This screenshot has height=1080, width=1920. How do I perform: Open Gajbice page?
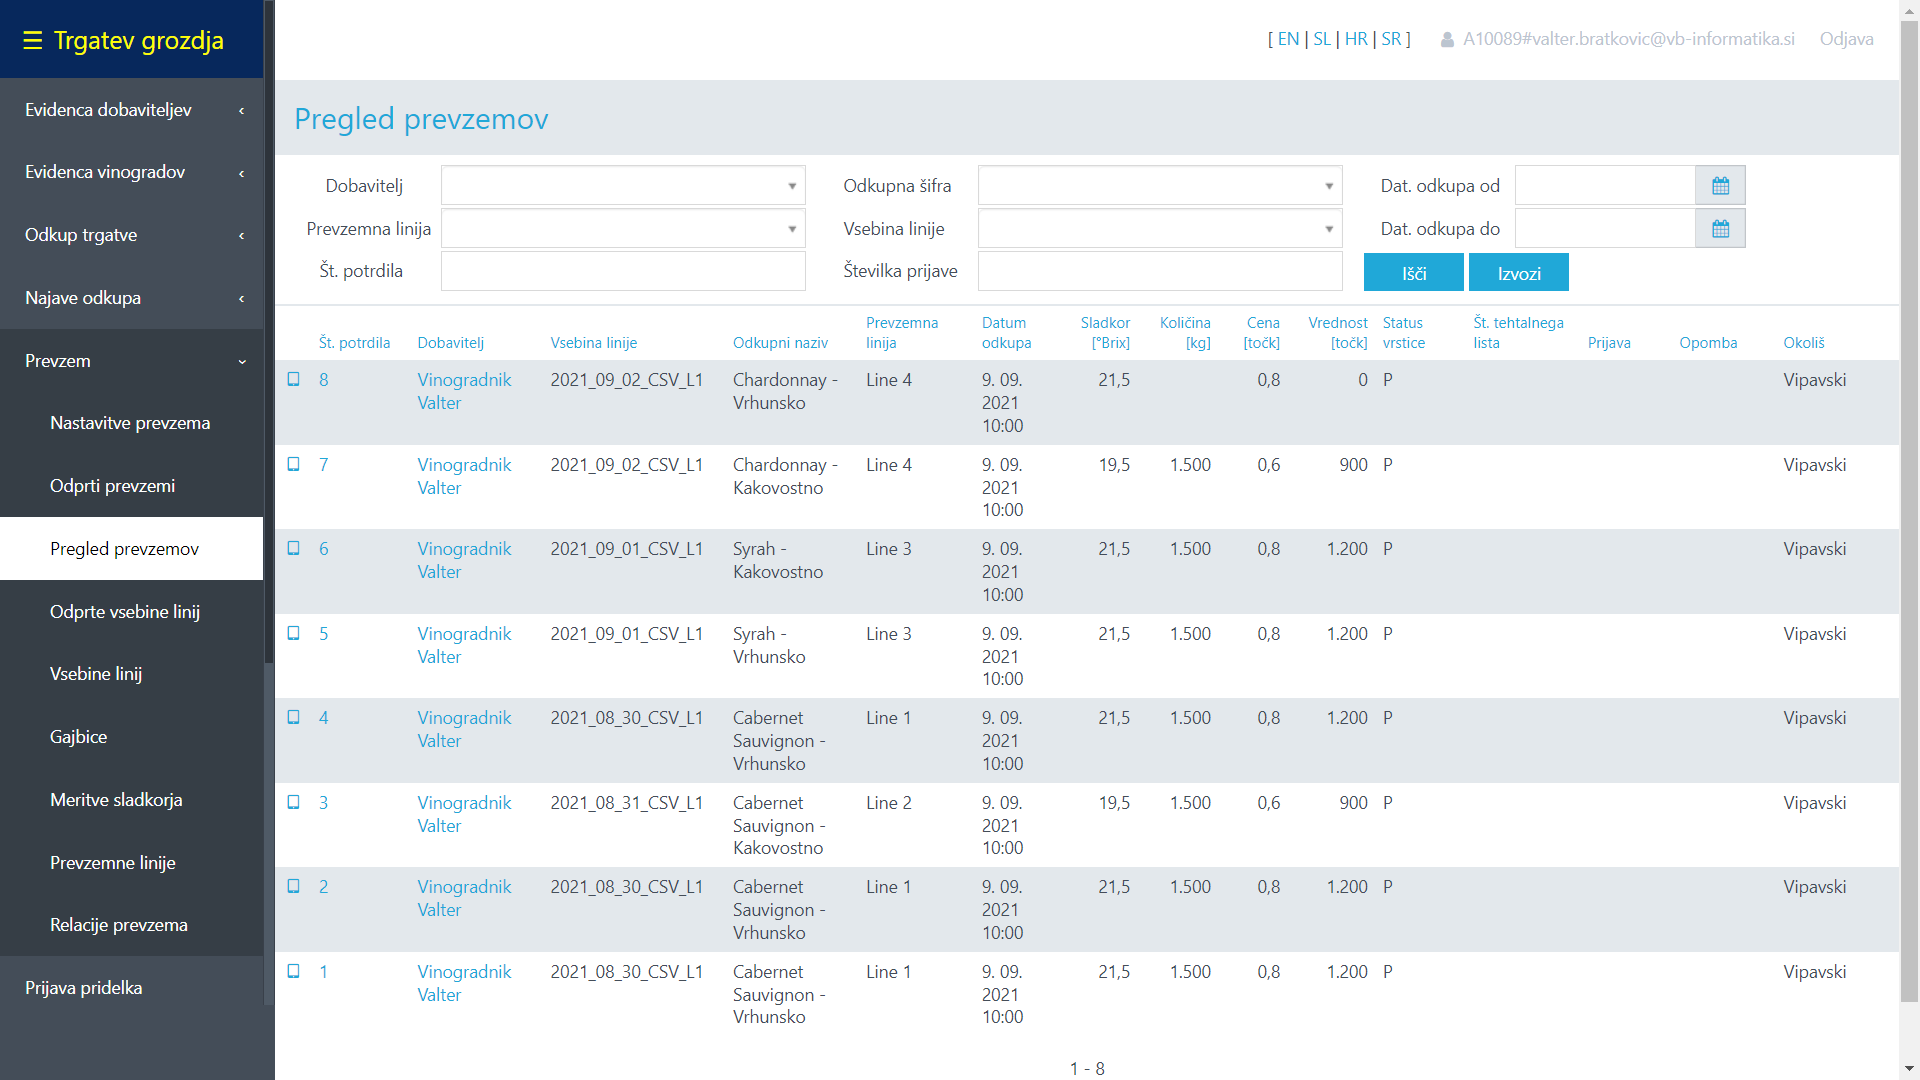132,737
